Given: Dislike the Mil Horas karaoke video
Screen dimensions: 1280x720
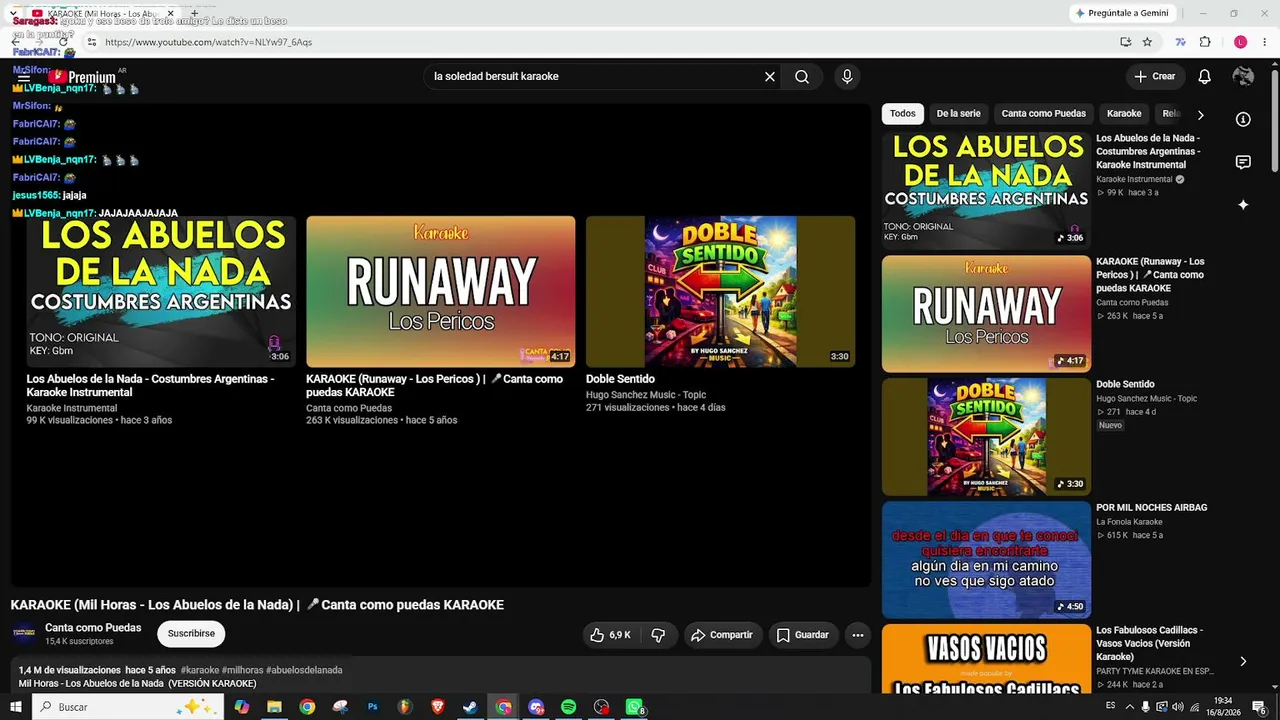Looking at the screenshot, I should pyautogui.click(x=658, y=635).
